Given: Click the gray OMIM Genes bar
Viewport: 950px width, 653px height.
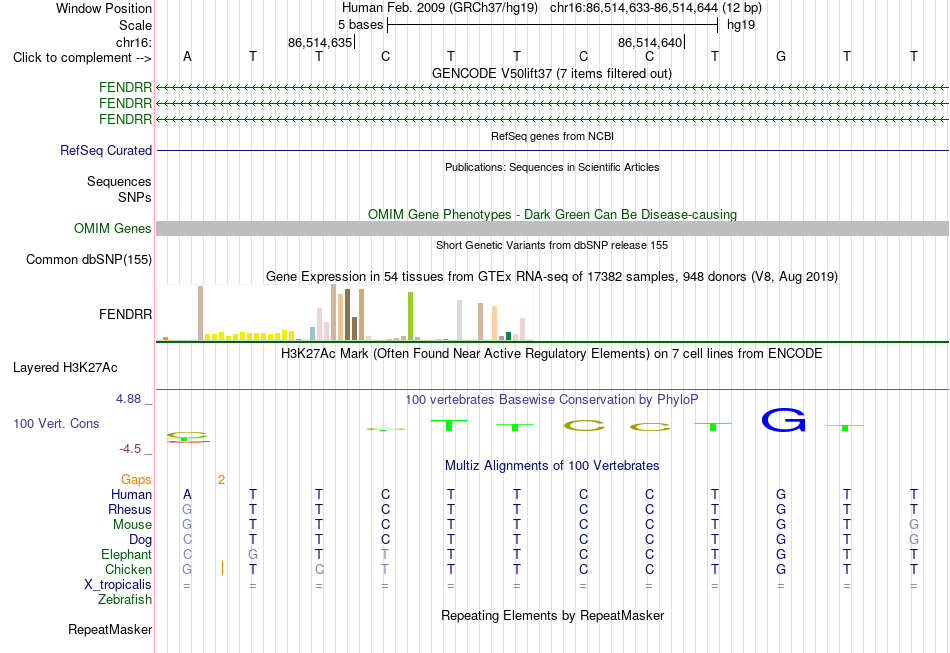Looking at the screenshot, I should (552, 228).
